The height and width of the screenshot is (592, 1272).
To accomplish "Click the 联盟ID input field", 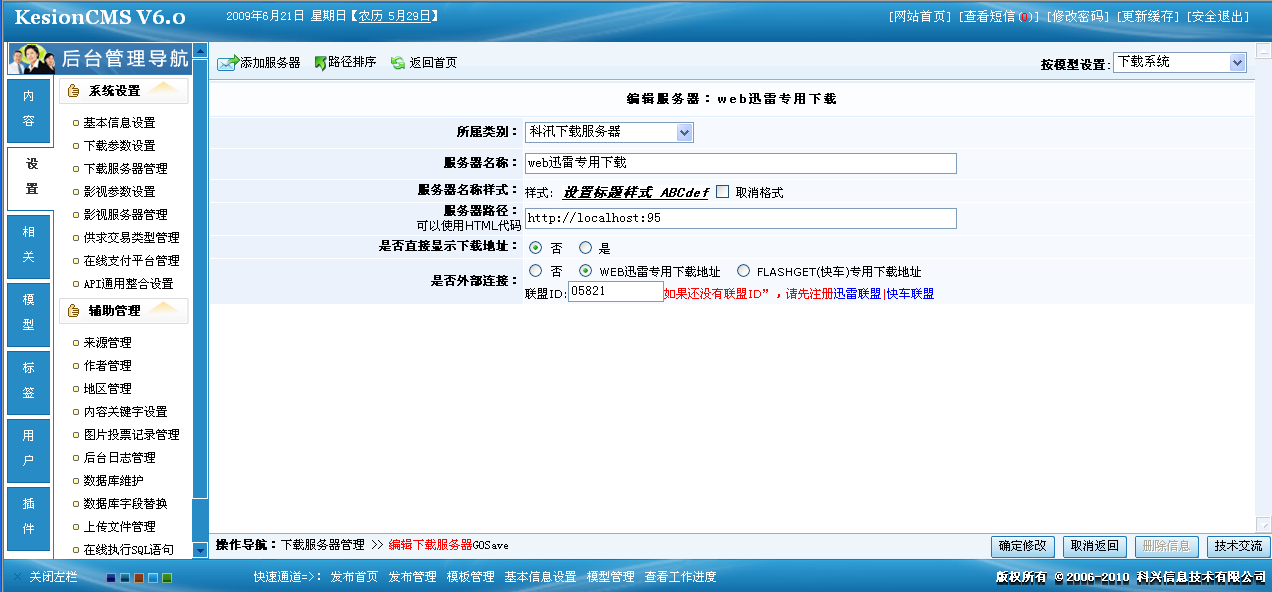I will point(615,291).
